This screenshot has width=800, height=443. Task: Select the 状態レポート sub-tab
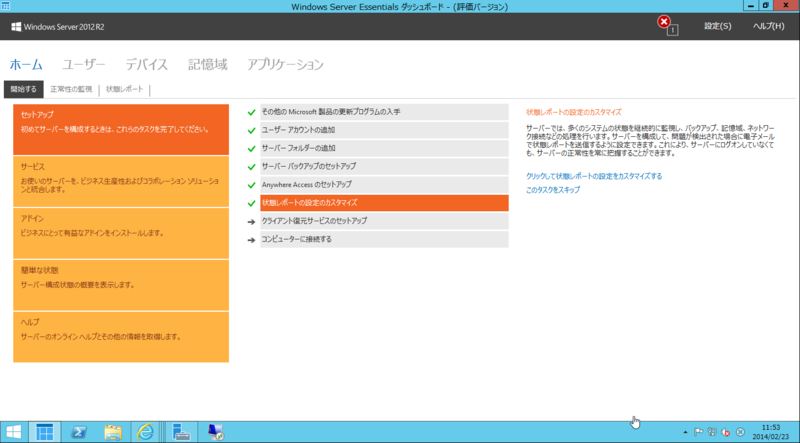125,89
